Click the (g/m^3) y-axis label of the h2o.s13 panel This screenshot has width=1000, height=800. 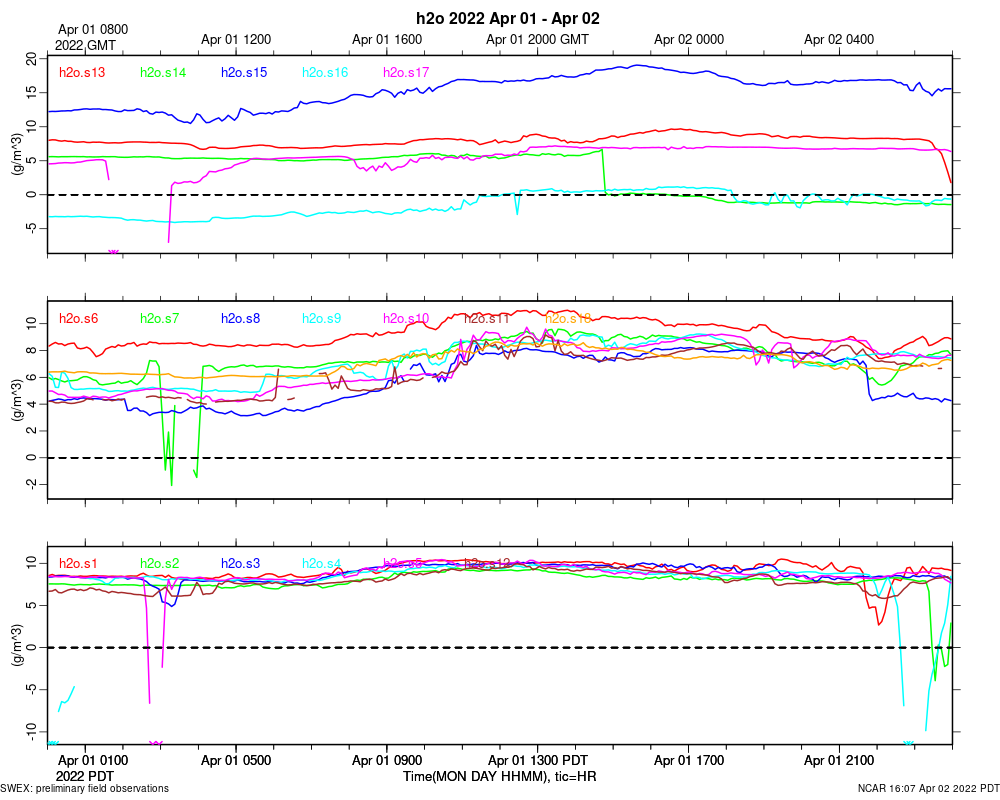point(17,154)
